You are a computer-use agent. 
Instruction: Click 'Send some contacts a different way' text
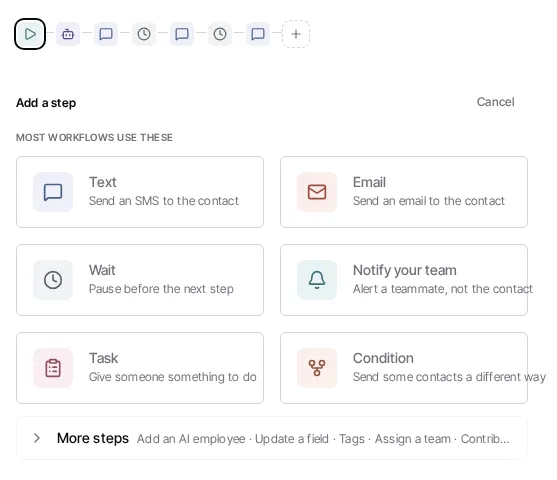coord(449,377)
